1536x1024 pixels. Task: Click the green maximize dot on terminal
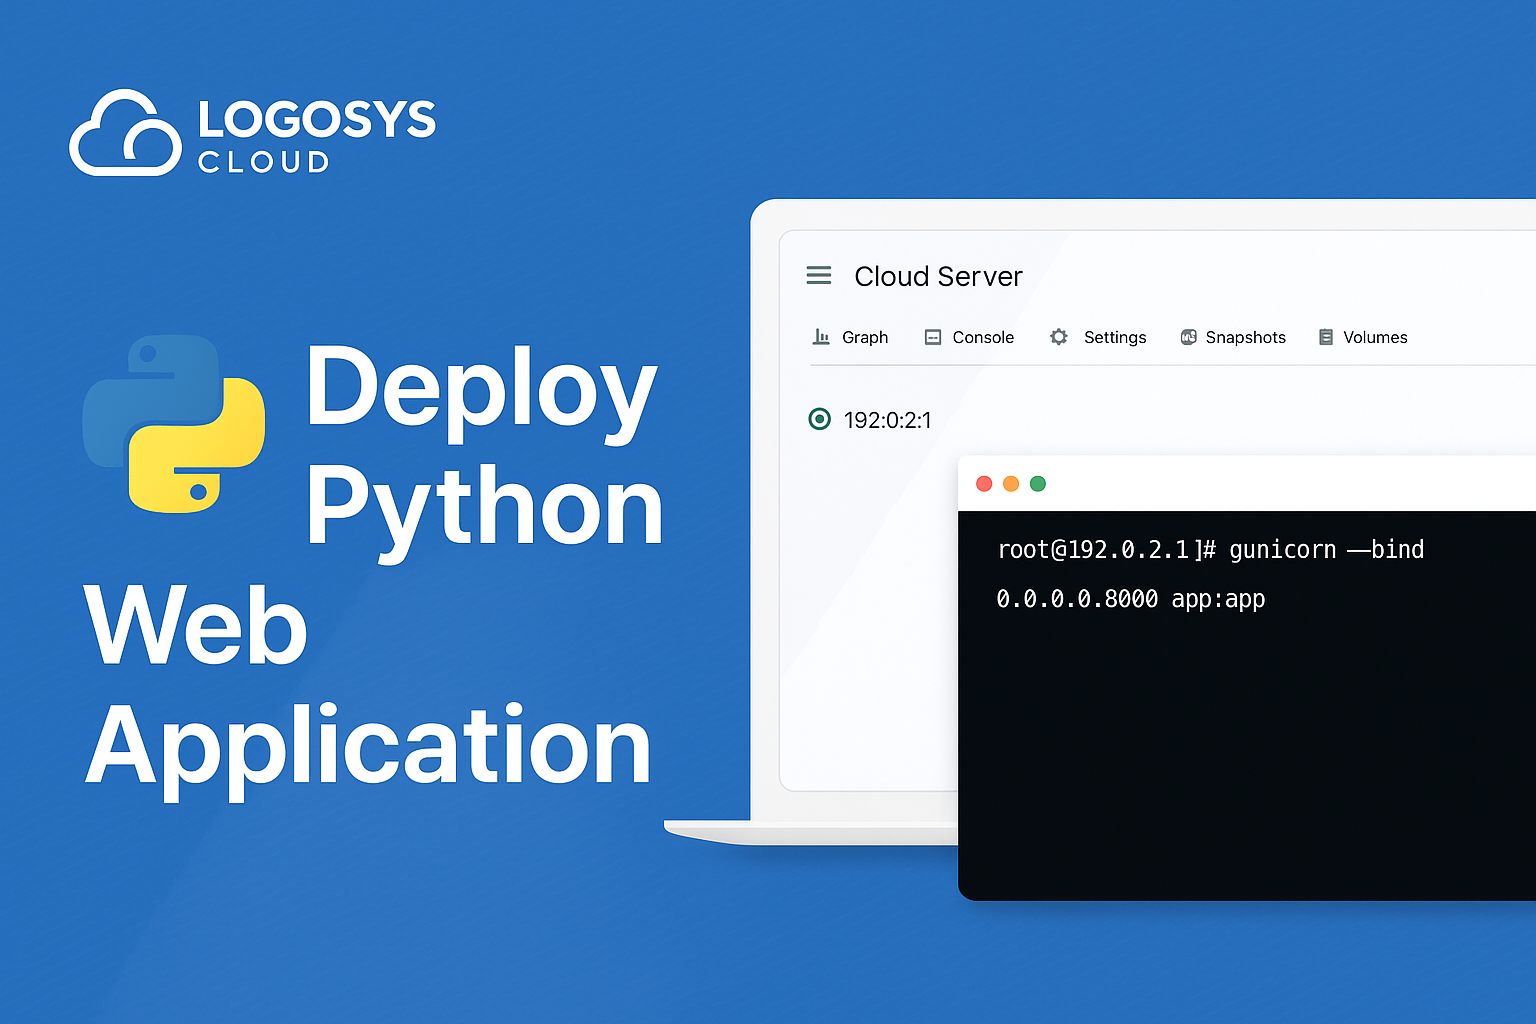[x=1038, y=483]
